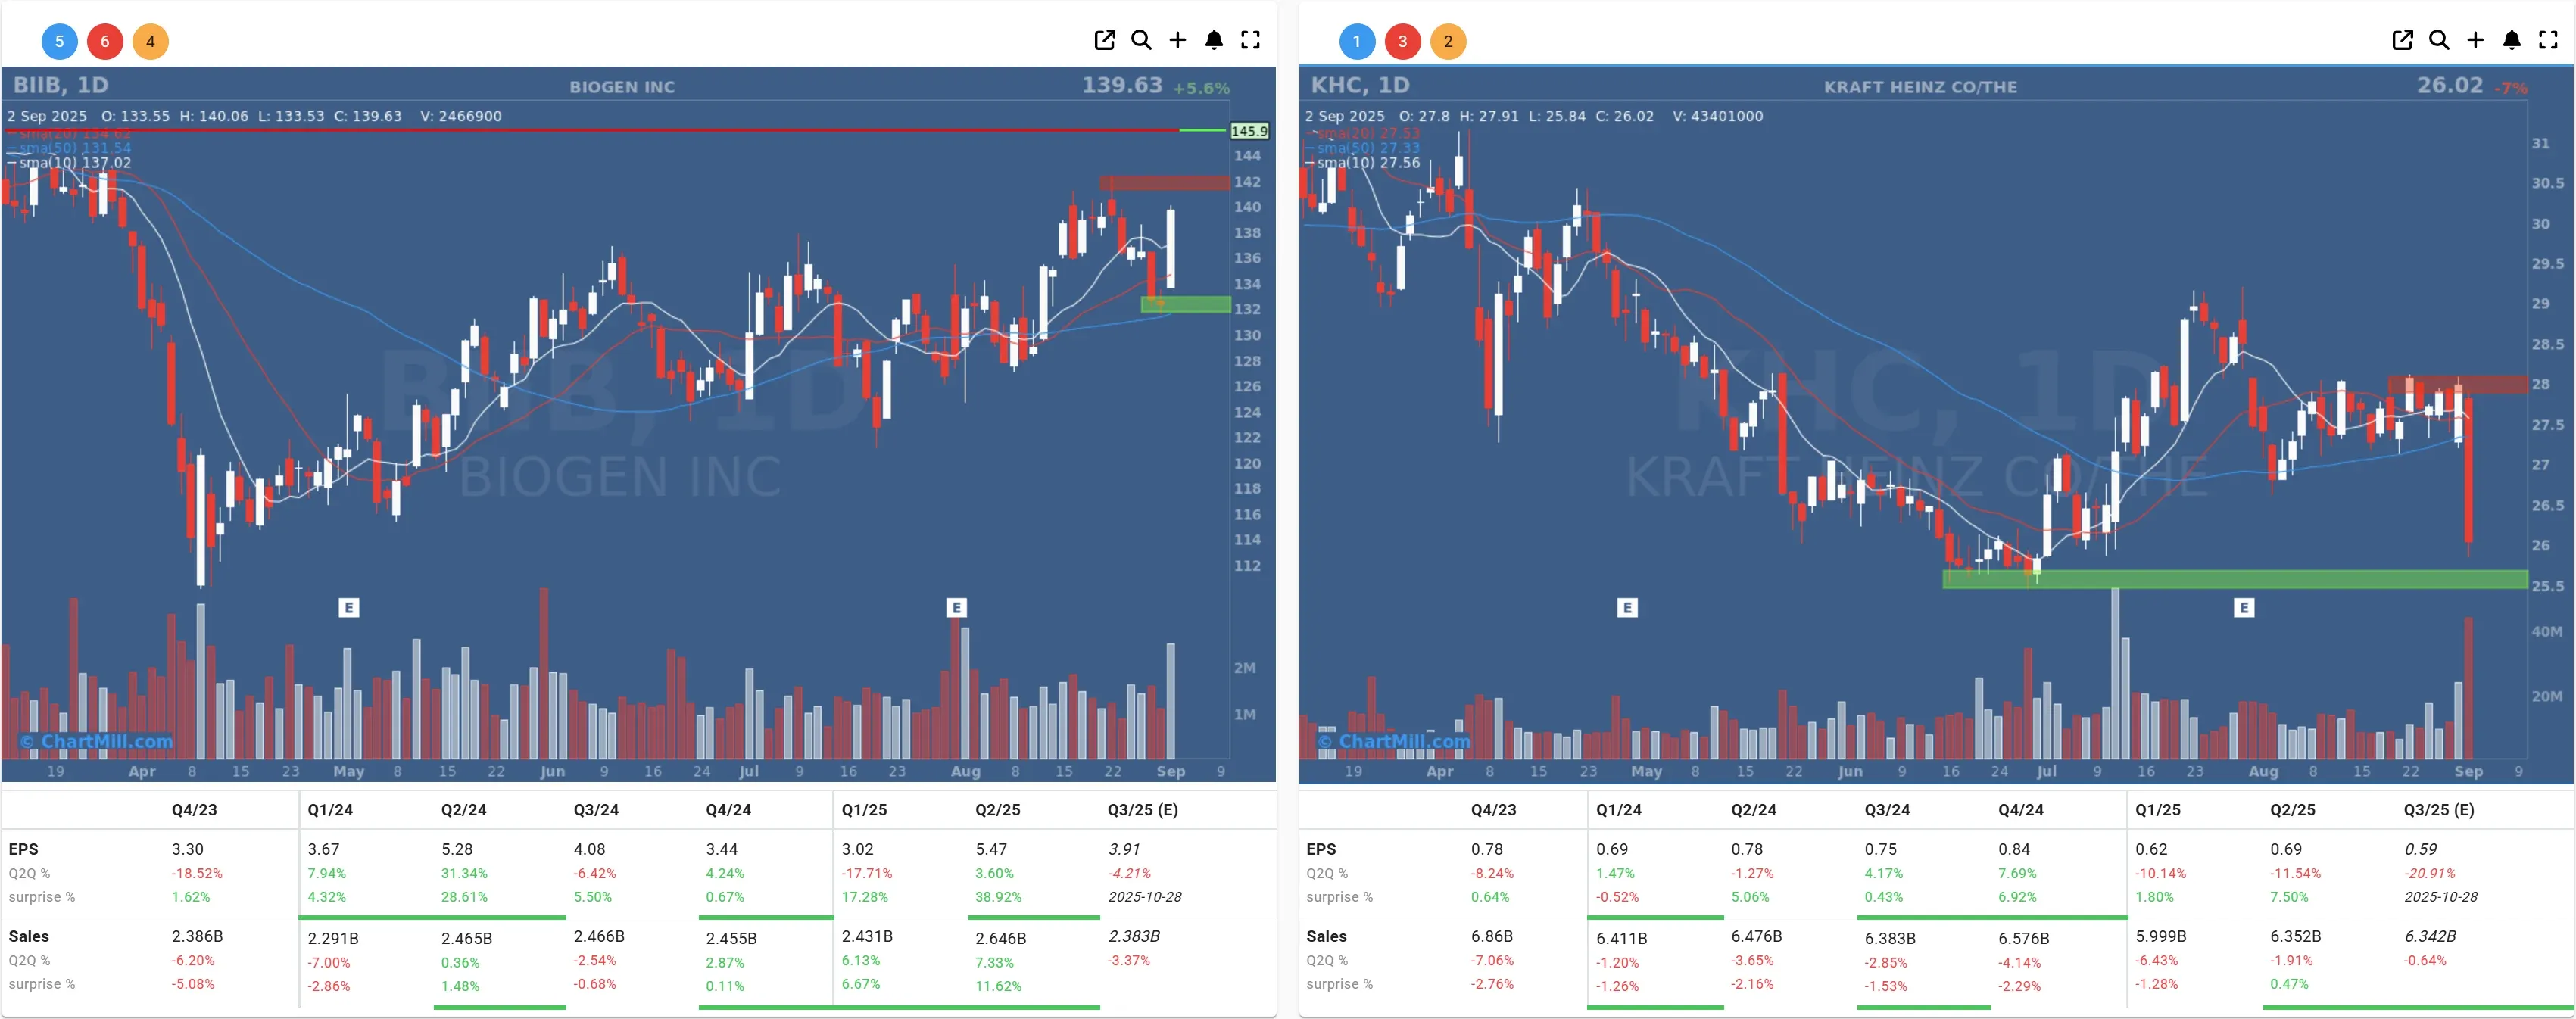Expand KHC chart to fullscreen
Screen dimensions: 2576x1019
[2548, 40]
